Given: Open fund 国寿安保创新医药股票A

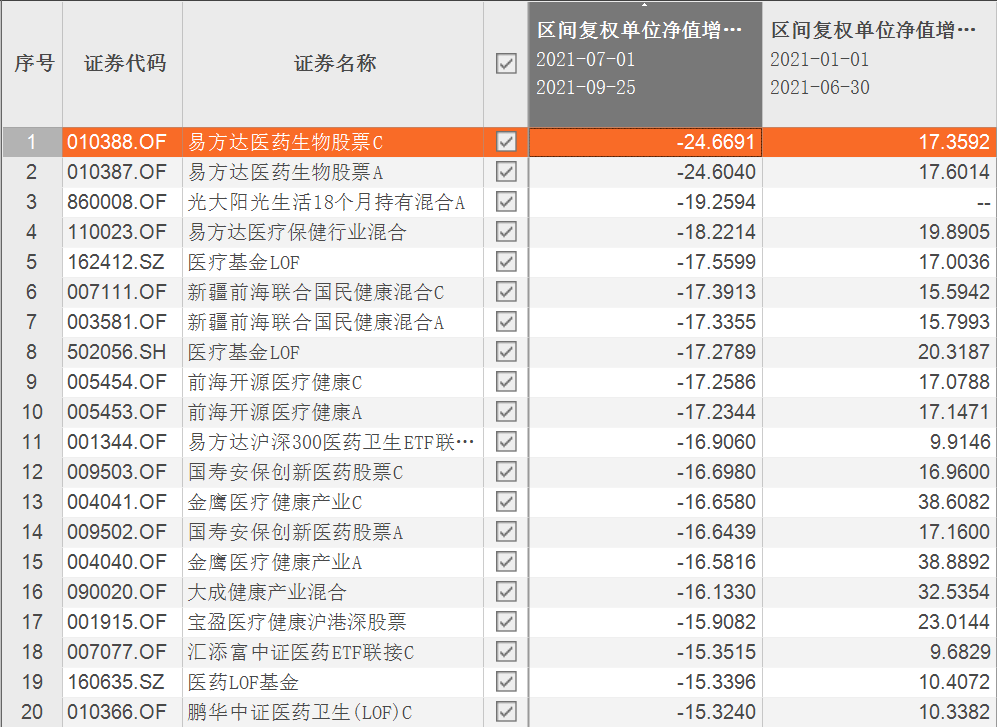Looking at the screenshot, I should 296,532.
